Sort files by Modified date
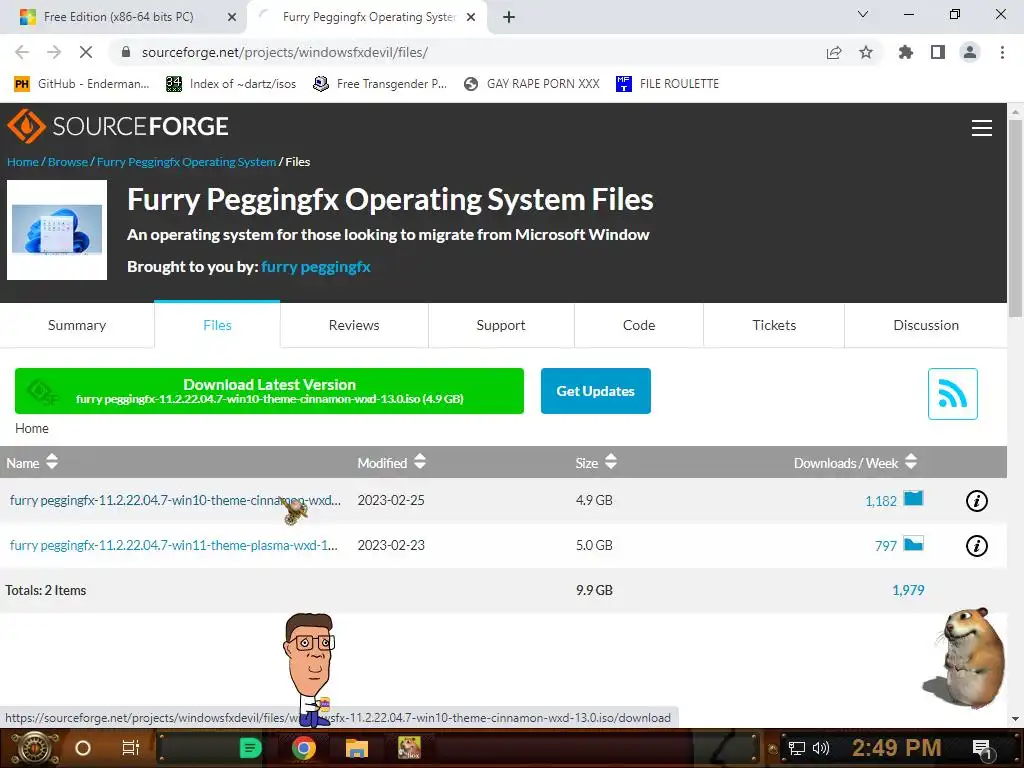The width and height of the screenshot is (1024, 768). (x=392, y=462)
